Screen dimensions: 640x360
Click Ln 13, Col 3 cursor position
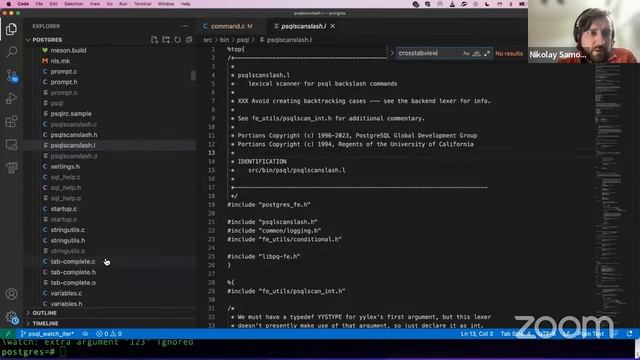tap(477, 334)
